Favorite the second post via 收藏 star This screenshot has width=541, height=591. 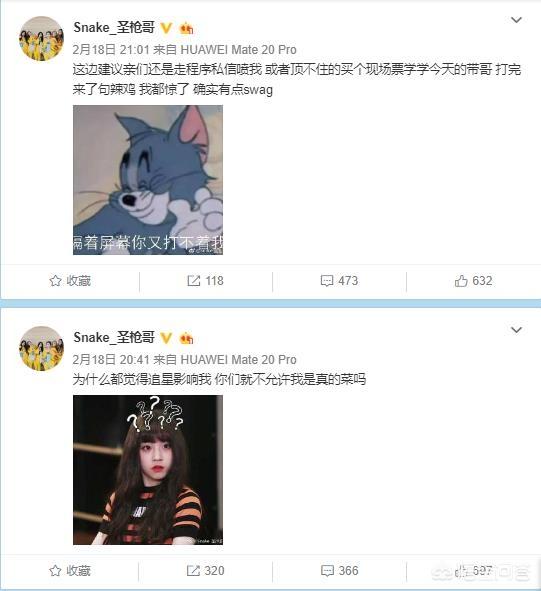[x=70, y=571]
